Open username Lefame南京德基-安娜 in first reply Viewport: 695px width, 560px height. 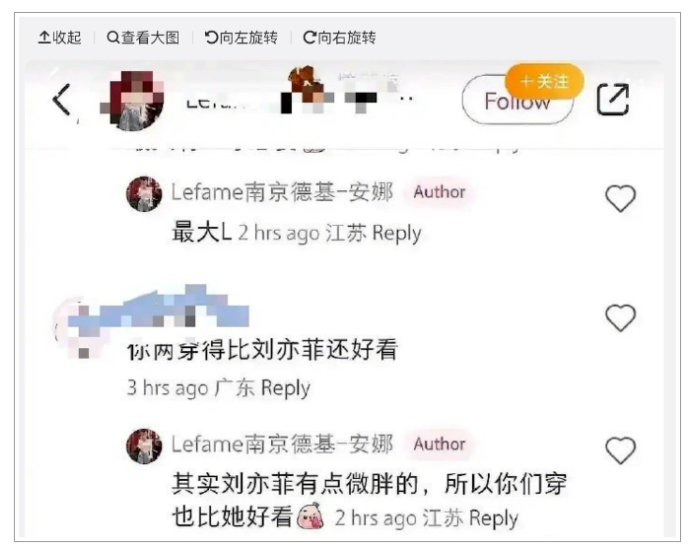pos(282,192)
